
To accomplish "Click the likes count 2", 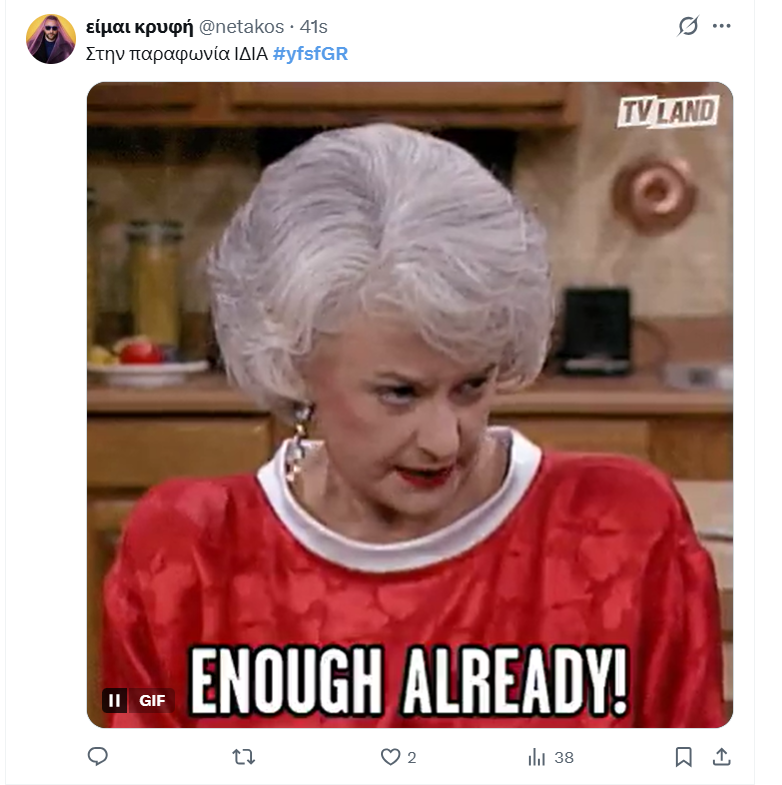I will (x=412, y=757).
